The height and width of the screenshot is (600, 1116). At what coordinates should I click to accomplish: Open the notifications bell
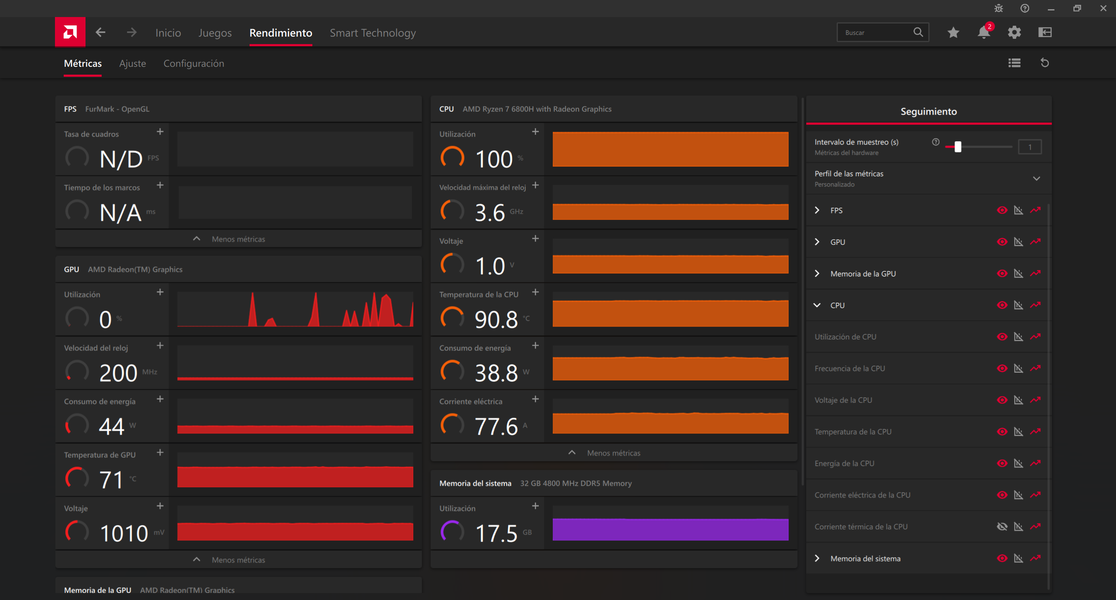983,33
